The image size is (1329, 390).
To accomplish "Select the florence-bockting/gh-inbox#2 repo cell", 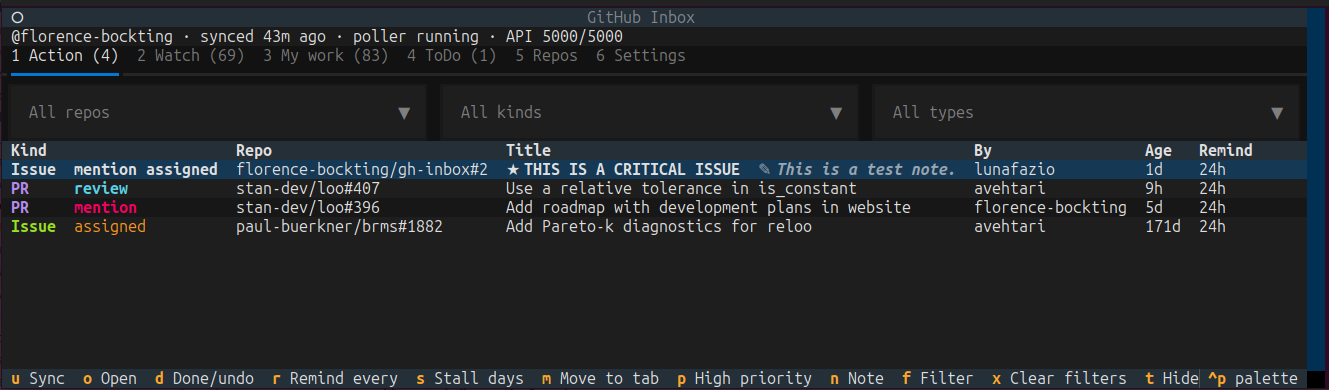I will click(x=362, y=170).
